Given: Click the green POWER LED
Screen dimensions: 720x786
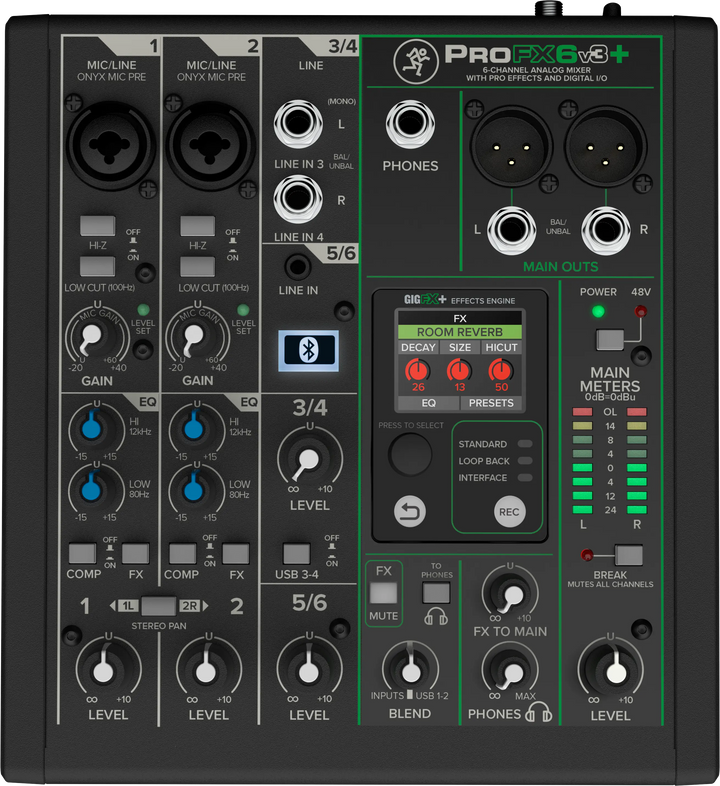Looking at the screenshot, I should click(598, 311).
